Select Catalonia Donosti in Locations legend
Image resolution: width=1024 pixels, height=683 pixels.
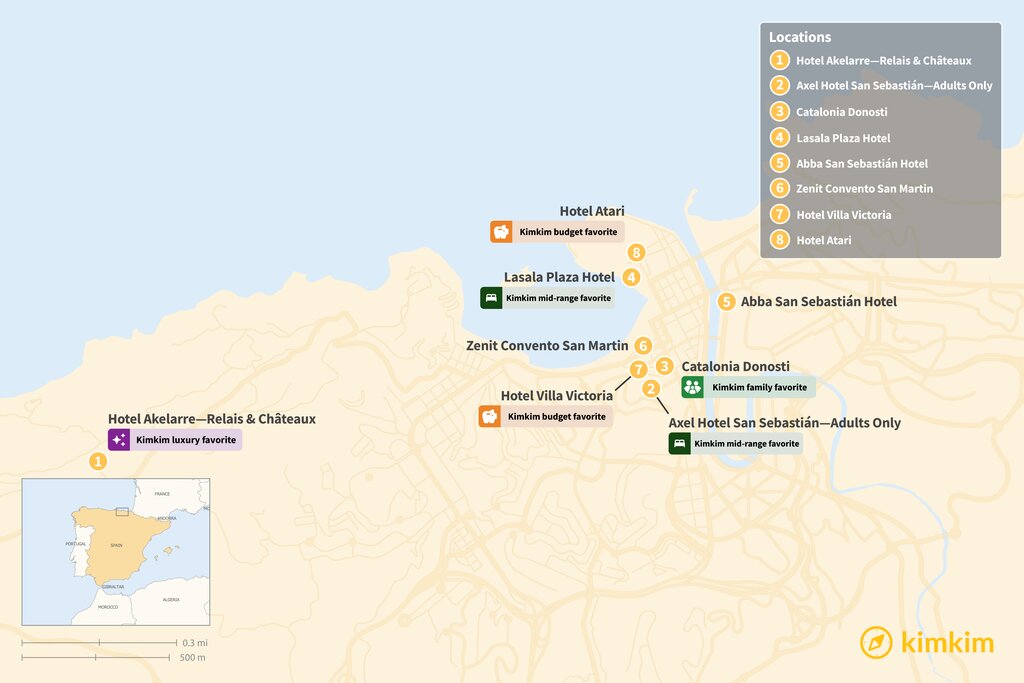tap(841, 112)
